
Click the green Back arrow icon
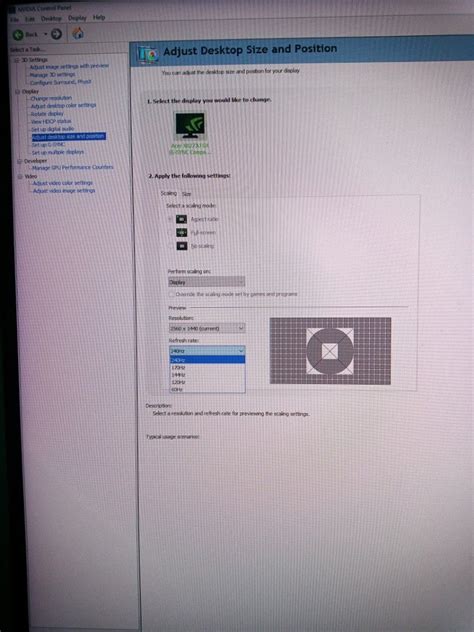18,35
